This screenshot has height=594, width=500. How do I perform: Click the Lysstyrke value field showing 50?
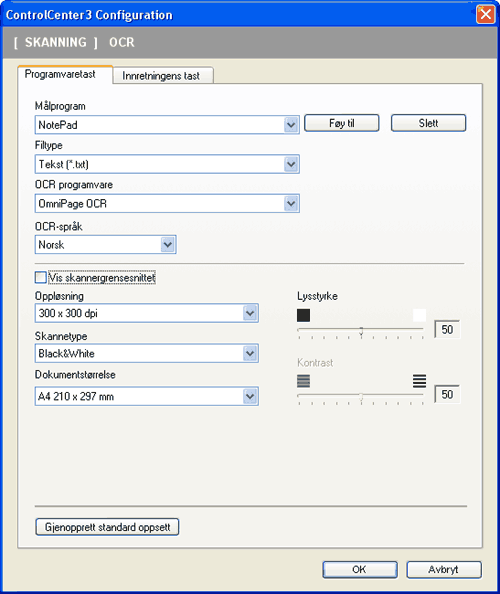coord(447,329)
